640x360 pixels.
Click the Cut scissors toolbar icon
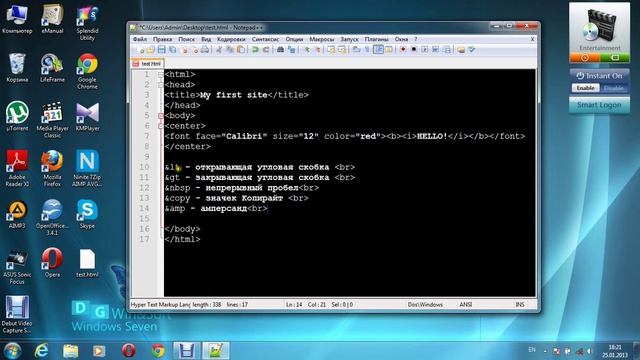point(220,49)
